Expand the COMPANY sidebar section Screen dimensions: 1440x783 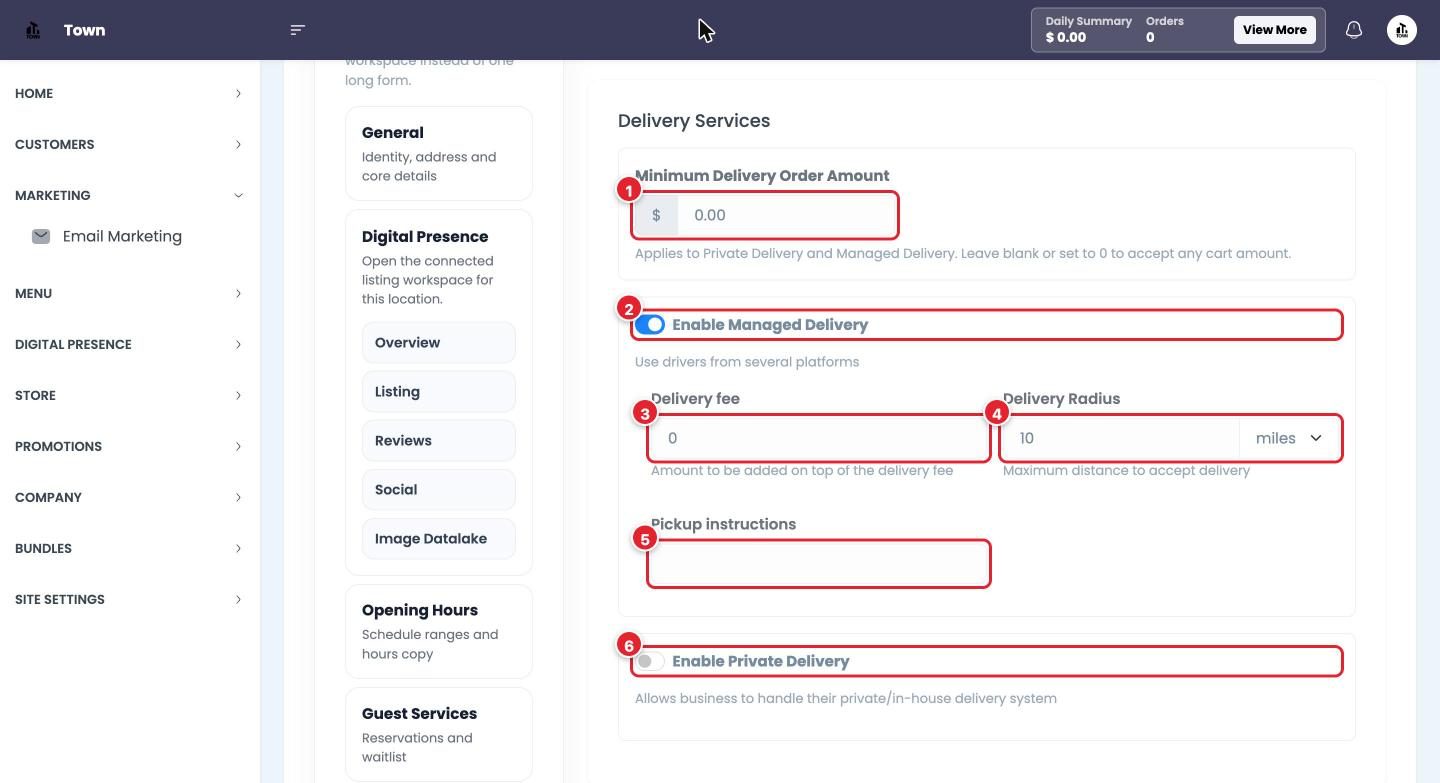(x=128, y=497)
